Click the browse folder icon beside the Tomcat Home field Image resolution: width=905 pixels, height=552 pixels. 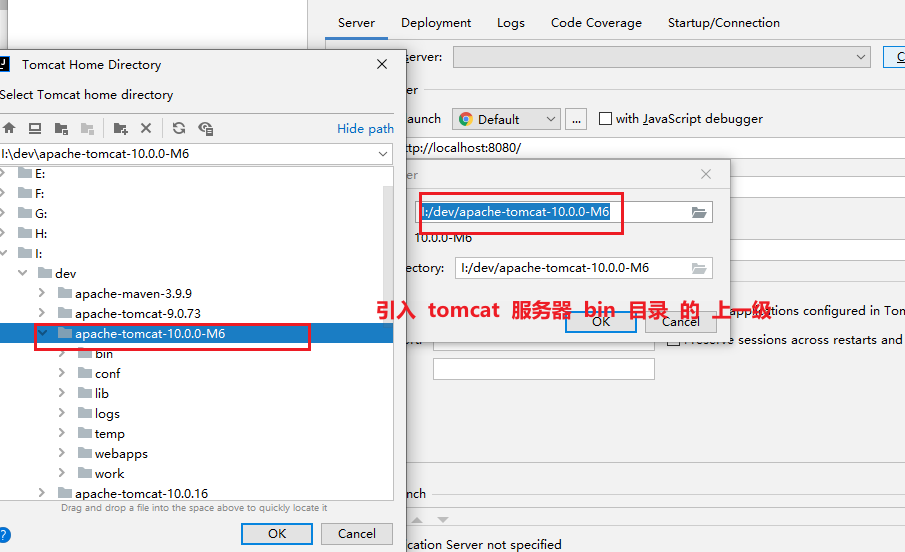pos(699,212)
